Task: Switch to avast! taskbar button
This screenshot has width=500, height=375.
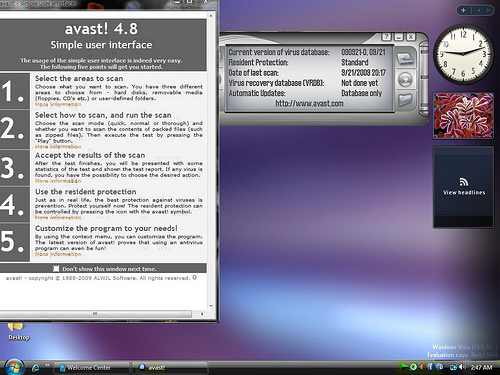Action: coord(170,368)
